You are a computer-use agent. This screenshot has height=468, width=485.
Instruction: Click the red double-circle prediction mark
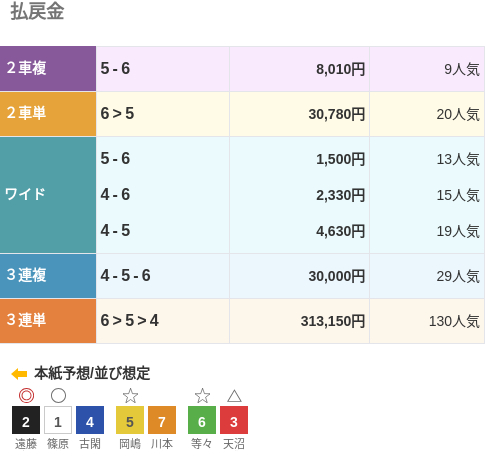pos(26,396)
